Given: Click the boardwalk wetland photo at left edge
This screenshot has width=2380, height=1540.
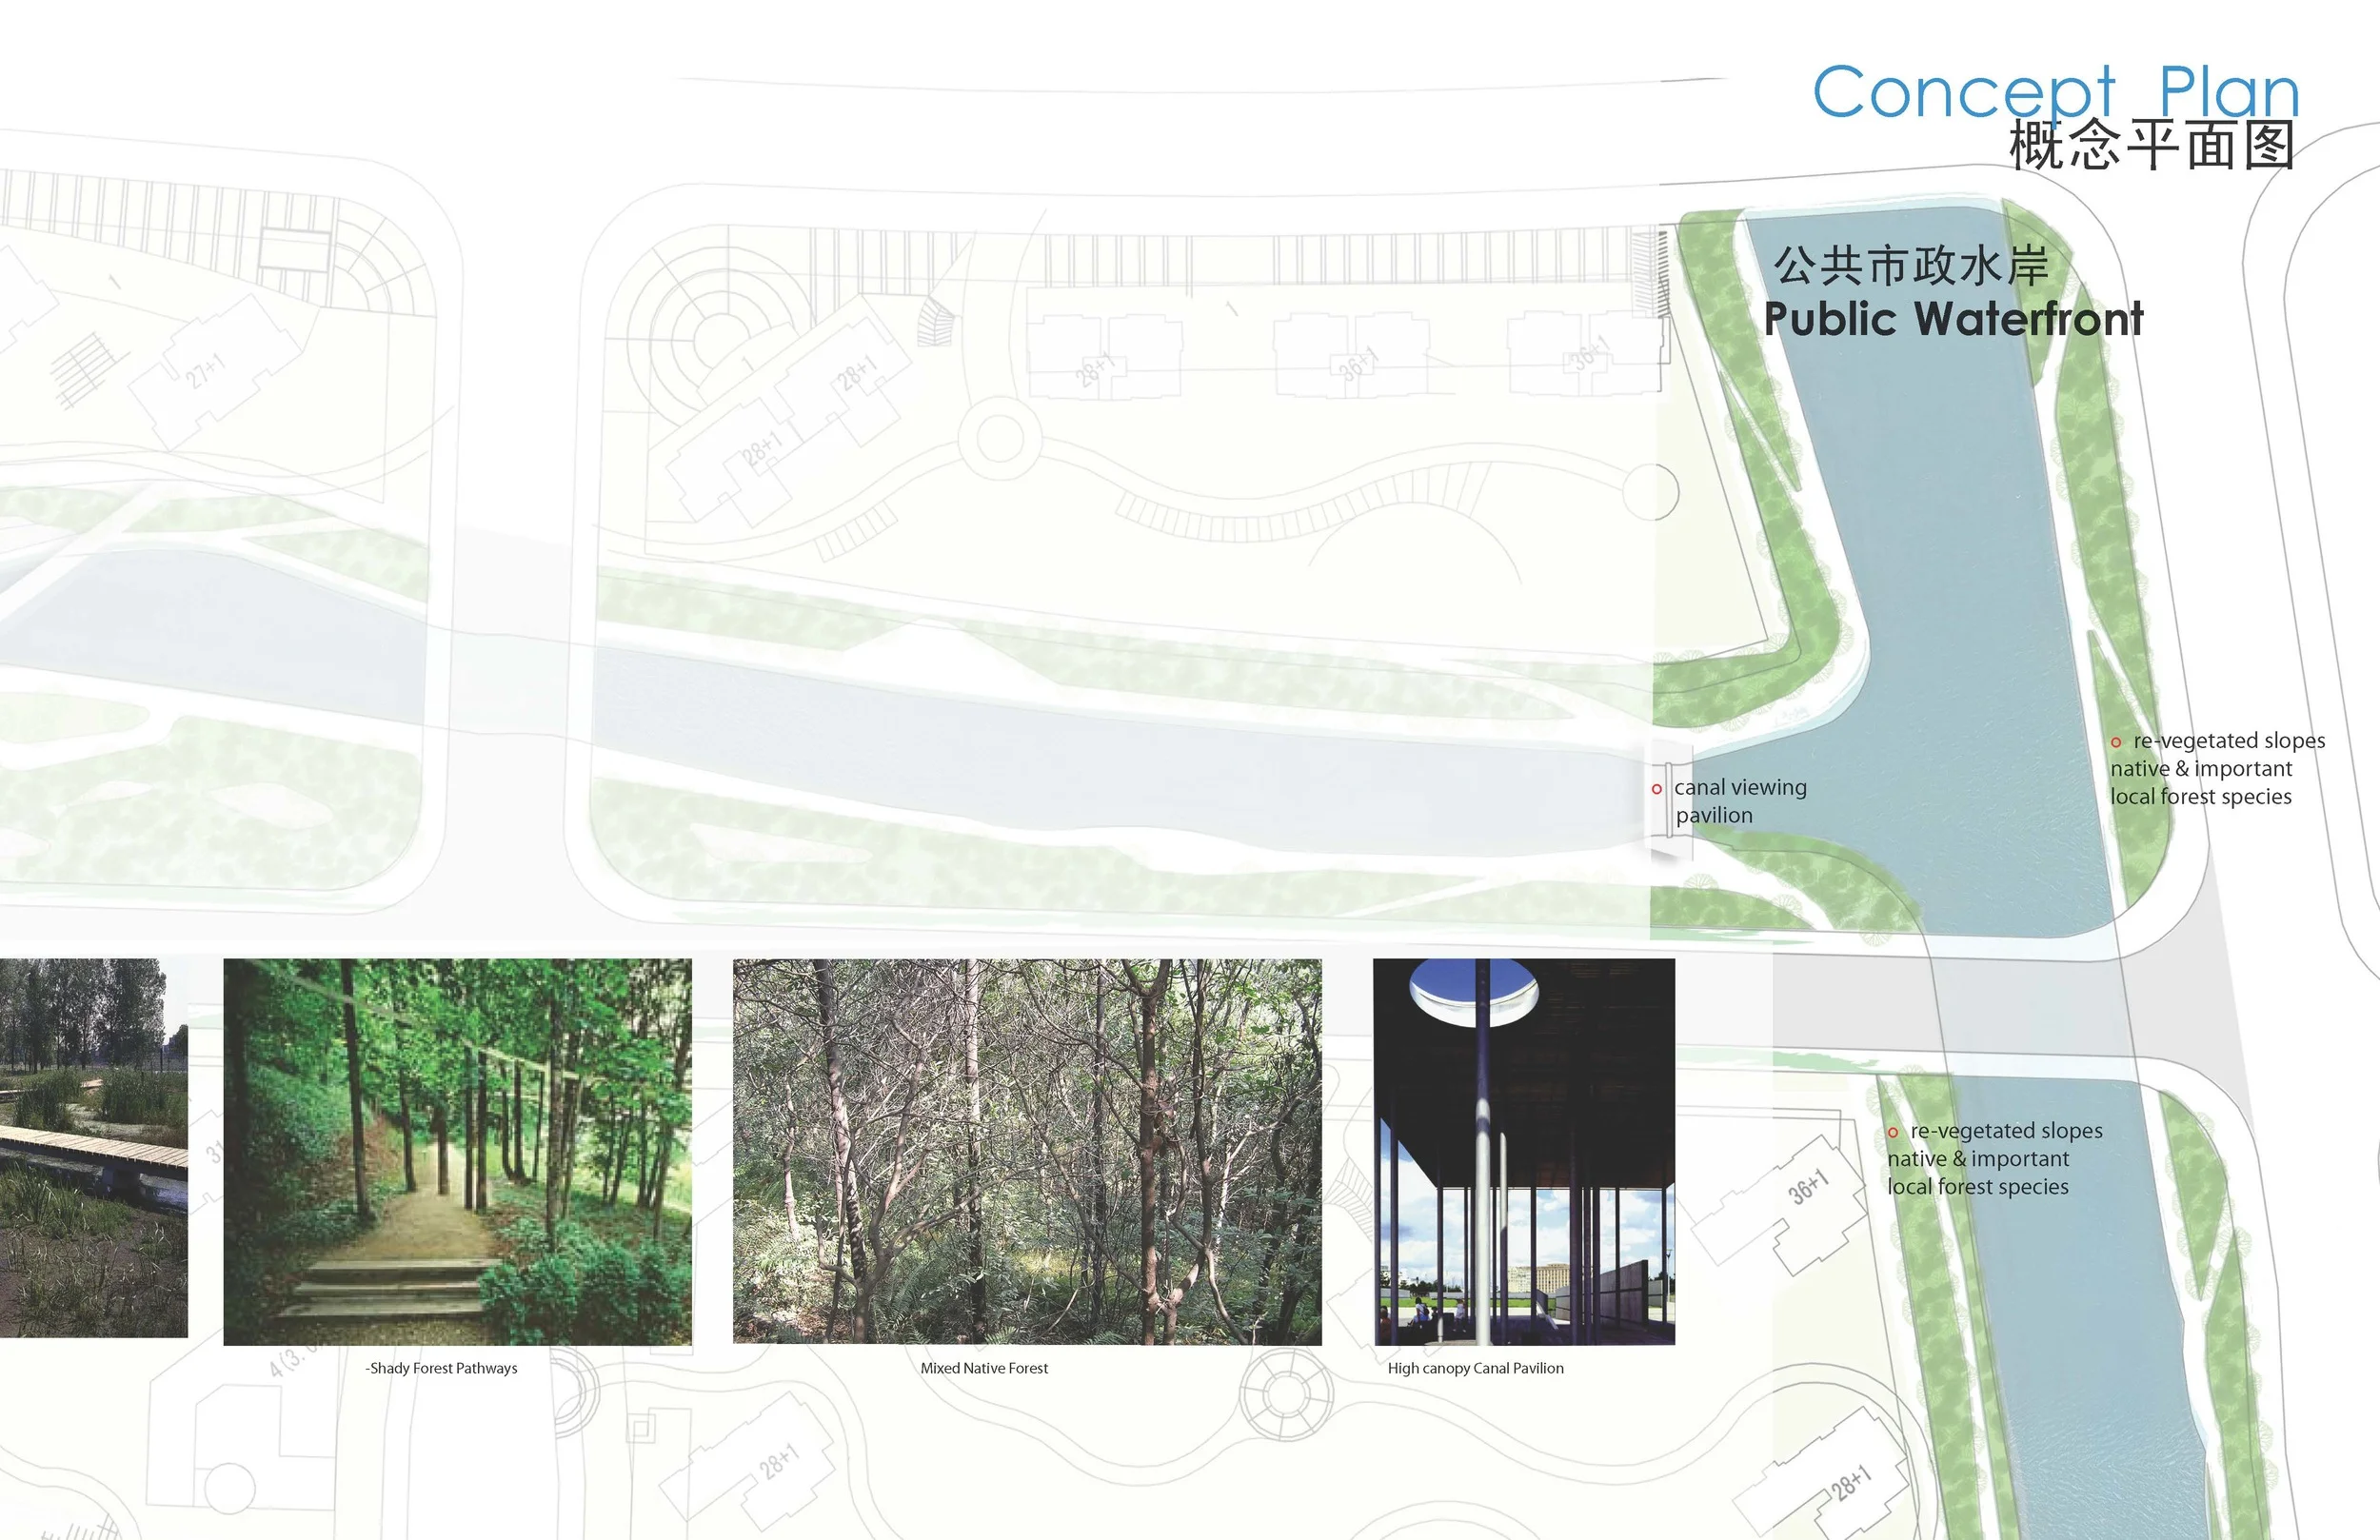Looking at the screenshot, I should tap(93, 1147).
